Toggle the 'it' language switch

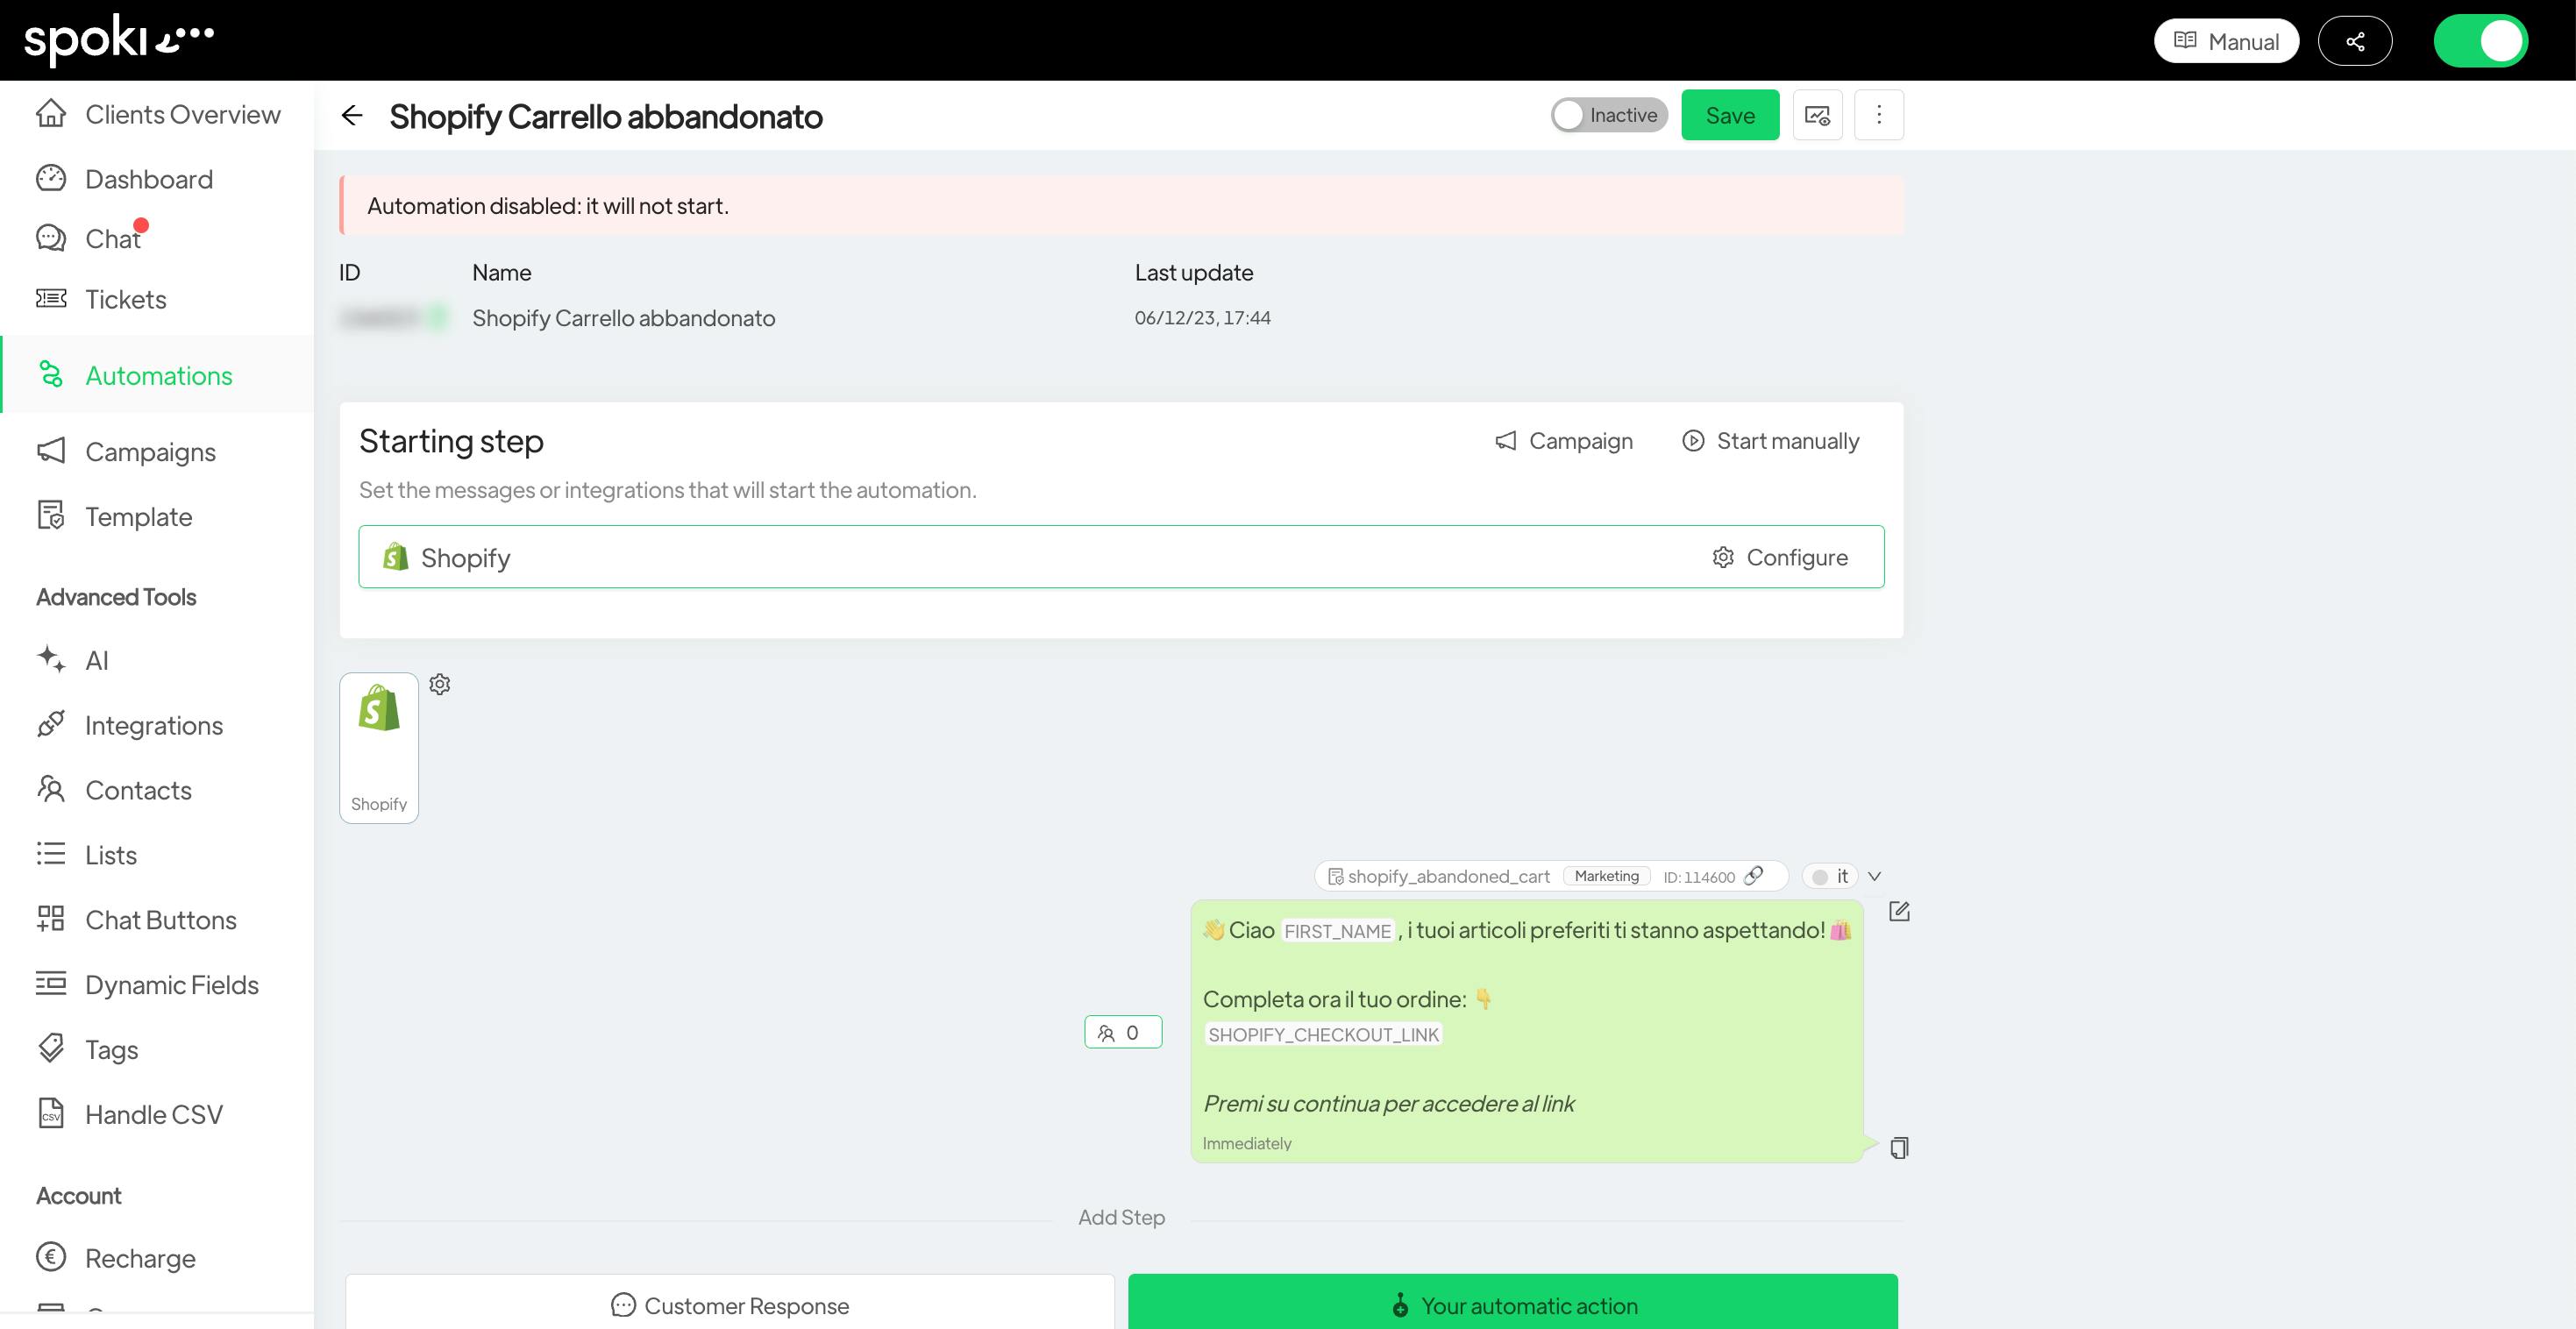1829,876
